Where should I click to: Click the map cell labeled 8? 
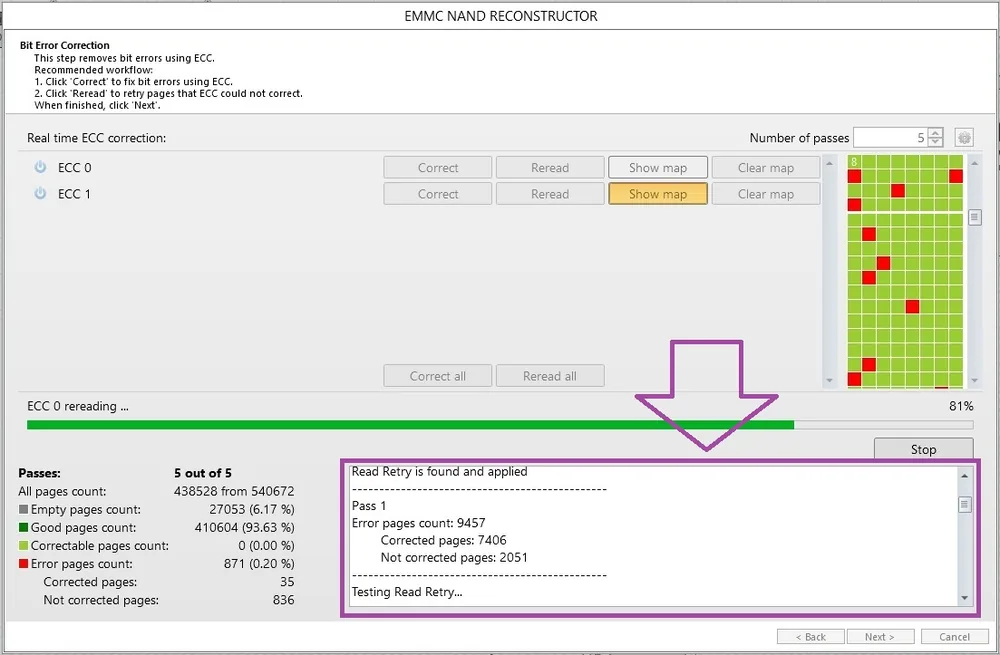point(854,161)
